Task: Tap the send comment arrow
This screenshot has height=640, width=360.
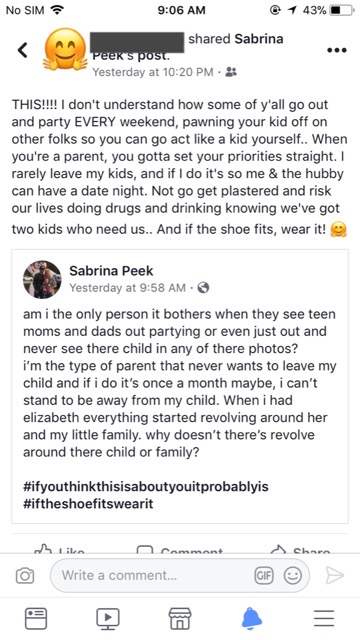Action: [334, 576]
